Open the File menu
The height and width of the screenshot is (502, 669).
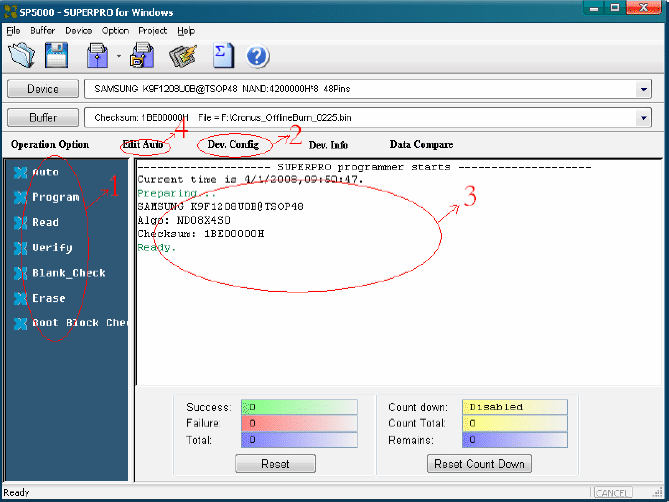tap(13, 31)
